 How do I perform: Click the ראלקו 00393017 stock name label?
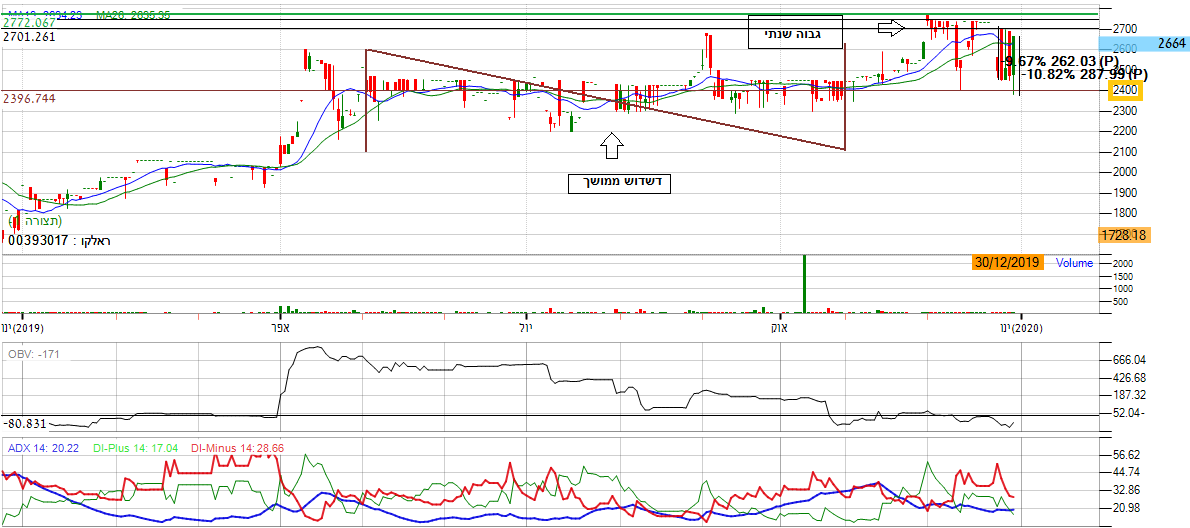pos(58,240)
